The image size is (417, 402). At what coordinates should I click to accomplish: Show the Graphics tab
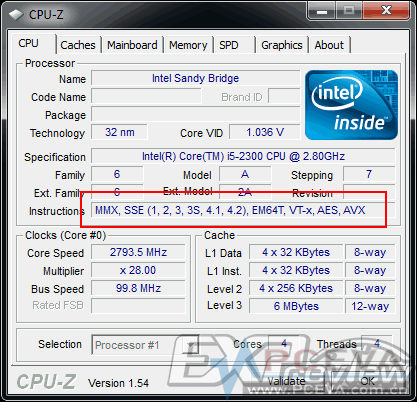282,45
